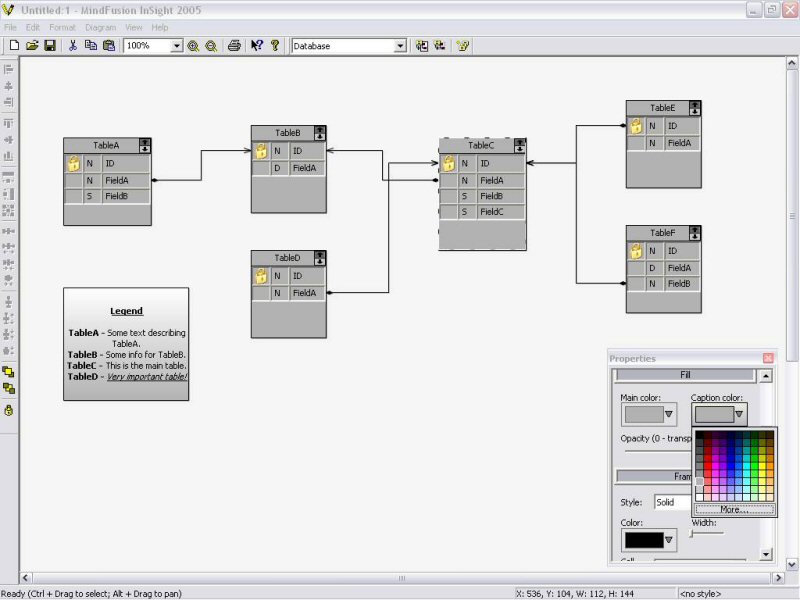Open the Diagram menu

coord(100,27)
